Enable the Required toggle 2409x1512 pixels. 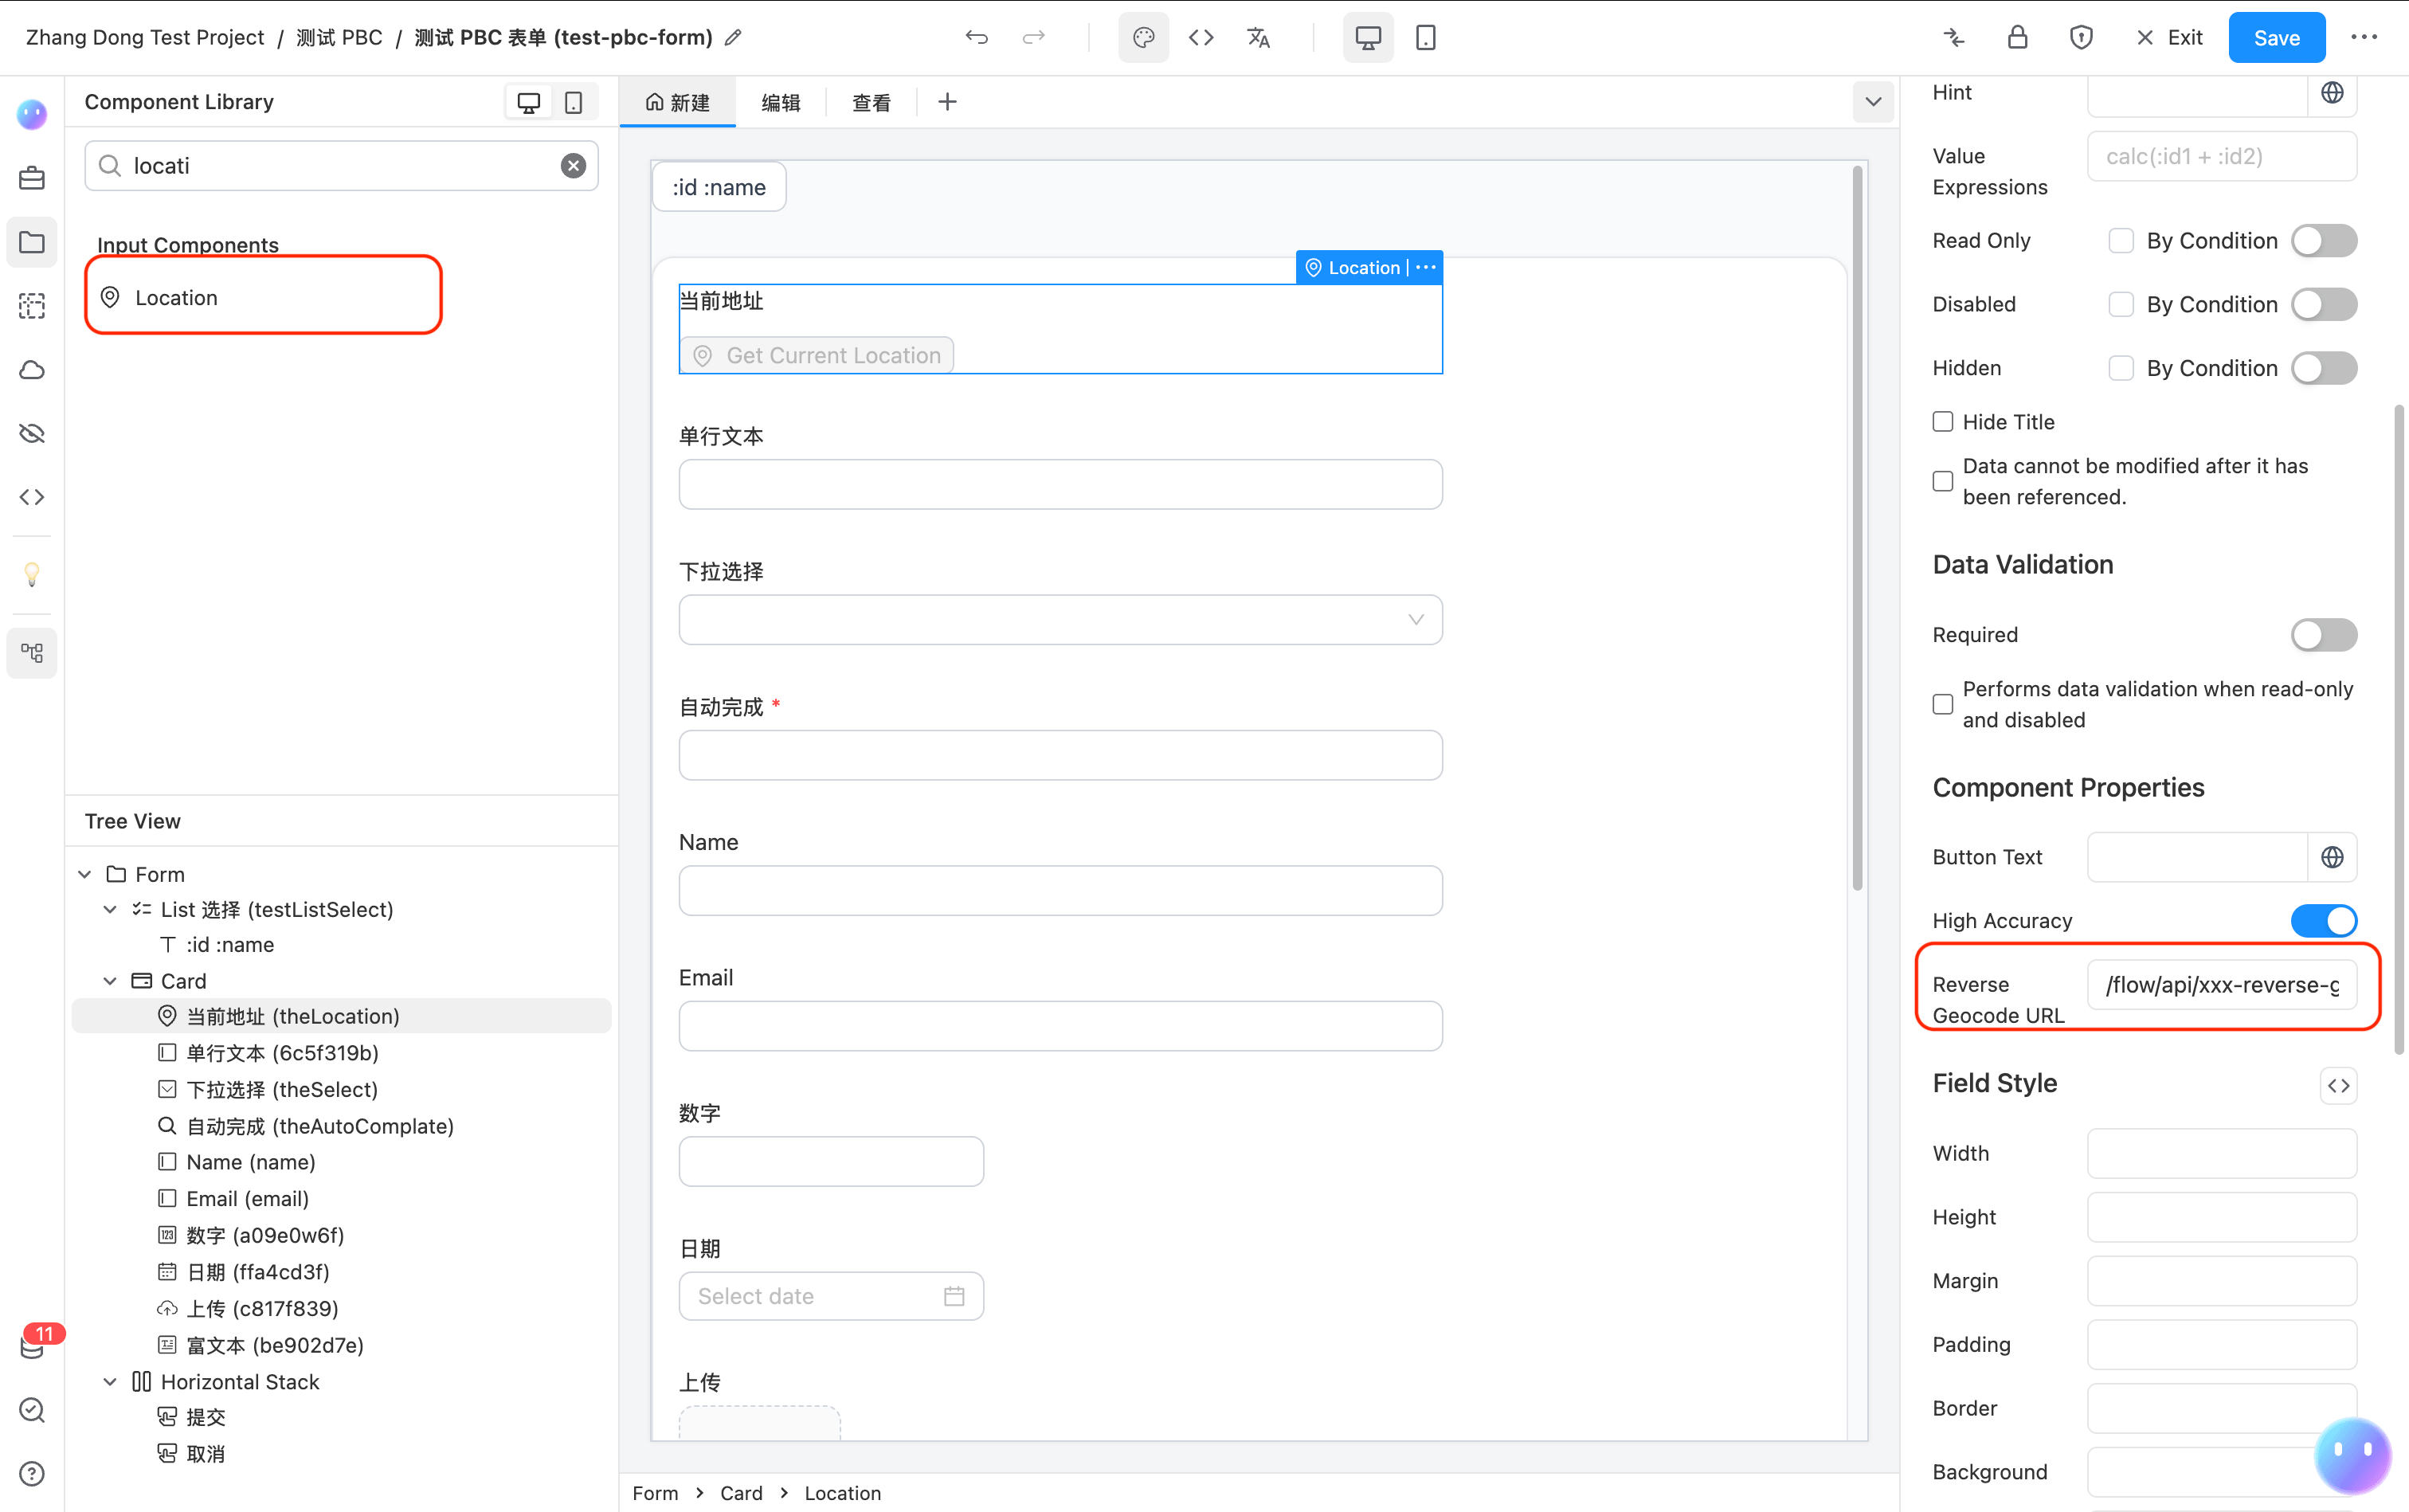(x=2324, y=635)
